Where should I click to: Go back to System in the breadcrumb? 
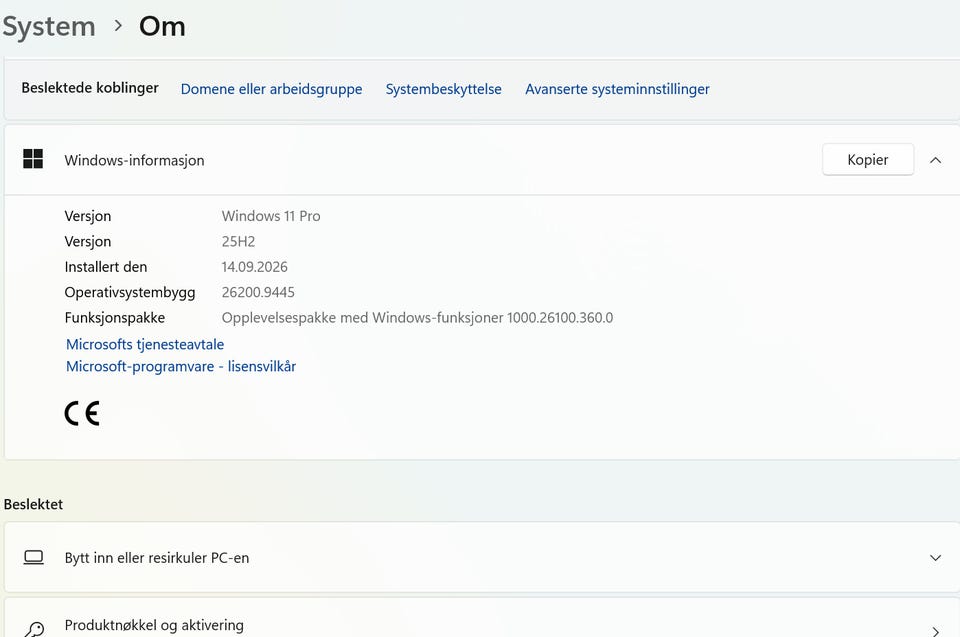coord(49,26)
